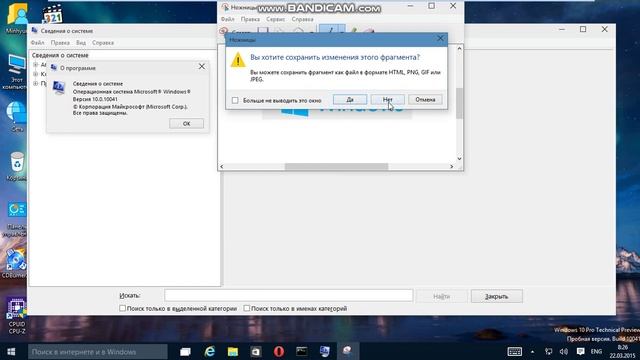Open the touch keyboard tray icon
The height and width of the screenshot is (360, 640).
click(x=514, y=351)
